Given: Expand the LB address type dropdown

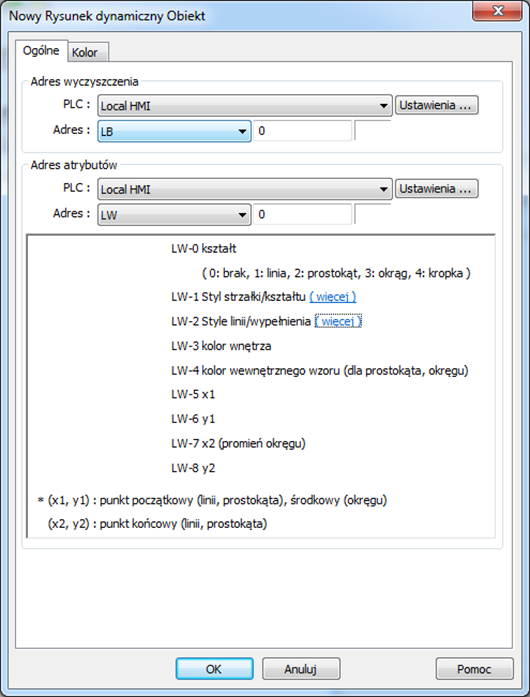Looking at the screenshot, I should click(174, 131).
